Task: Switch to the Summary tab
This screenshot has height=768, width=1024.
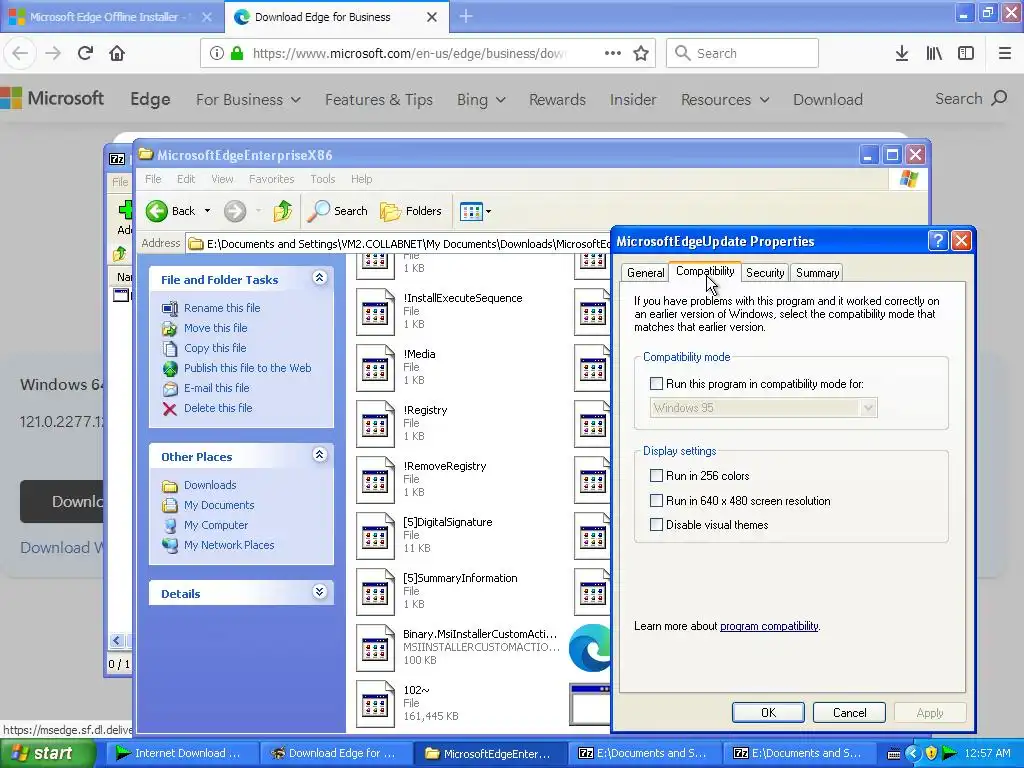Action: click(x=817, y=273)
